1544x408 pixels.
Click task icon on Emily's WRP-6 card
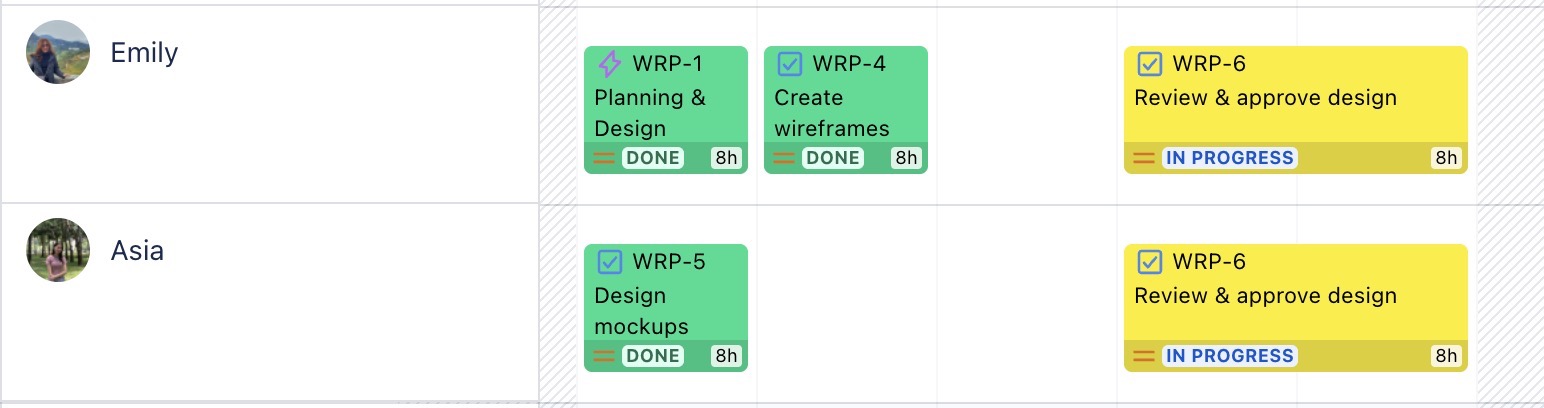click(1150, 65)
